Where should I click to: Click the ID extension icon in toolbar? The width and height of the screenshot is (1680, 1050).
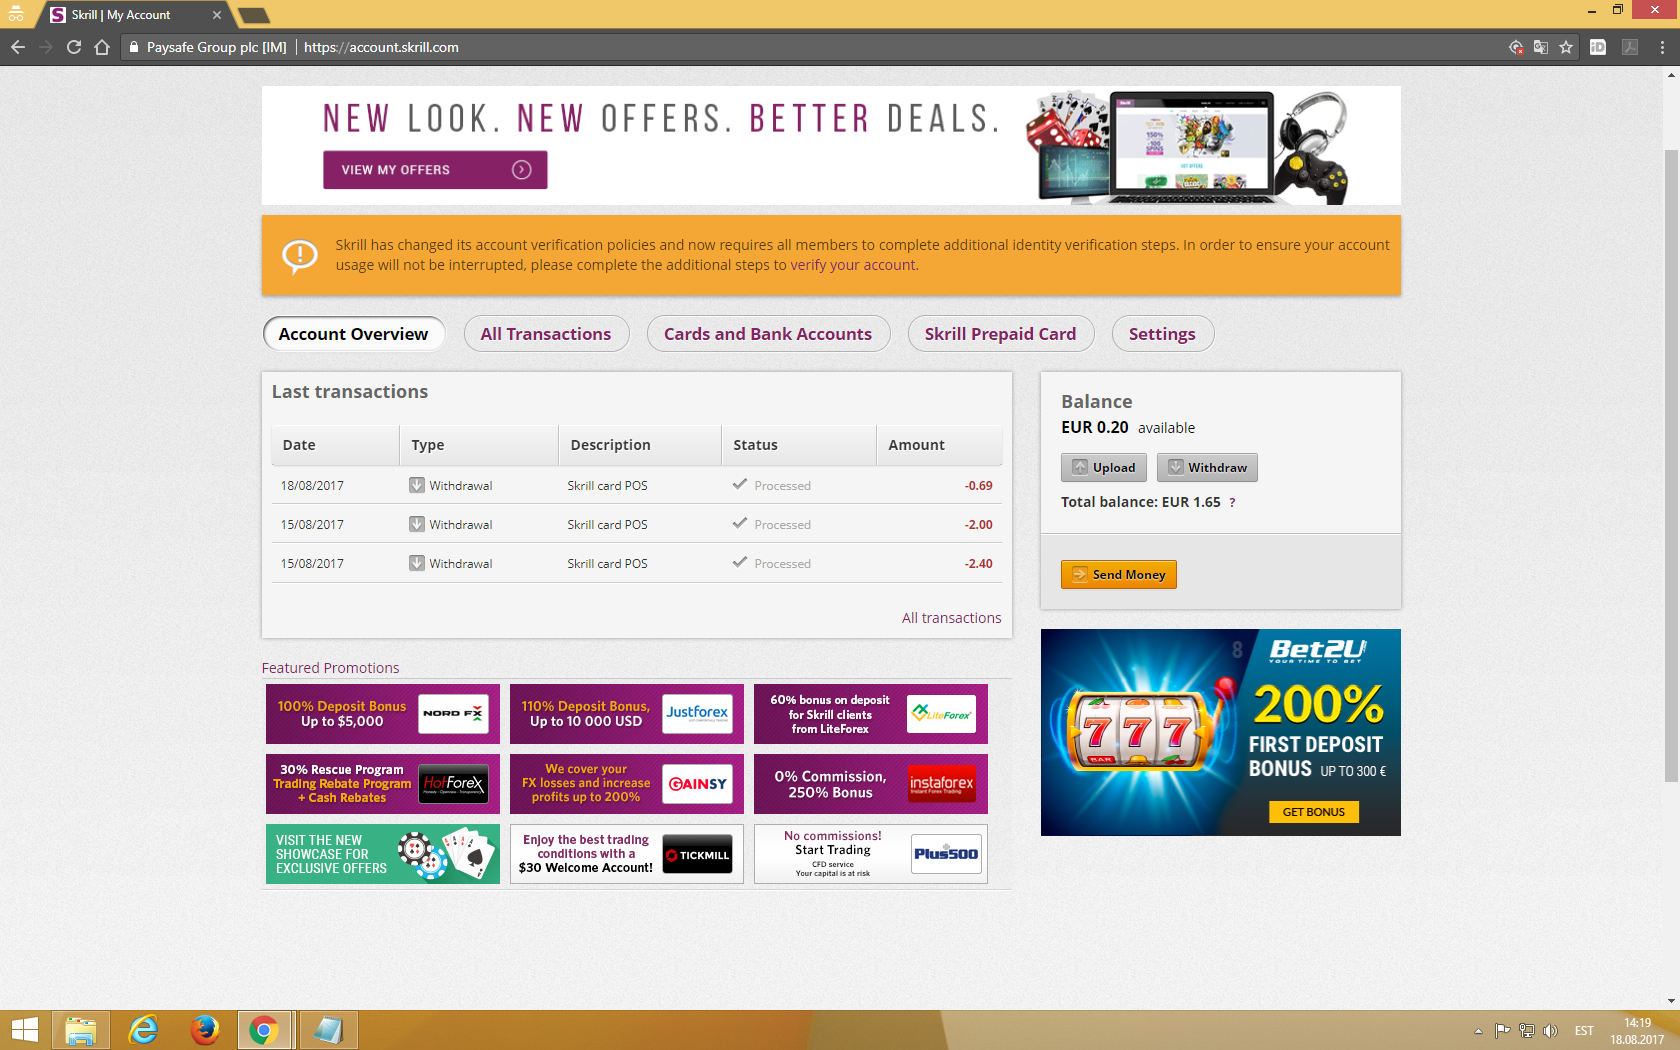(1598, 47)
